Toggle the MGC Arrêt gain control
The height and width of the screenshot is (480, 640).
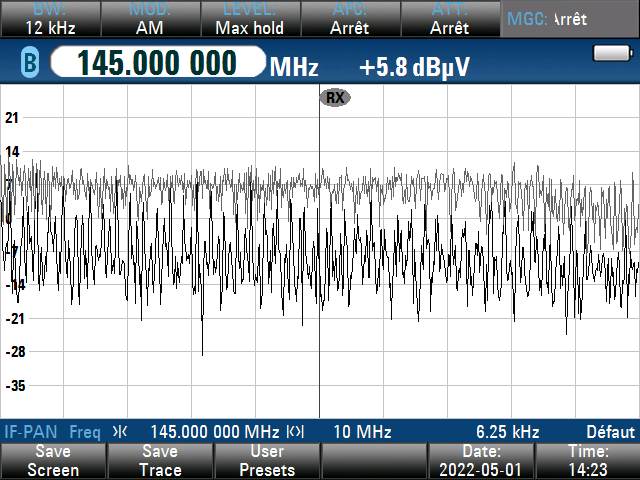pos(569,20)
